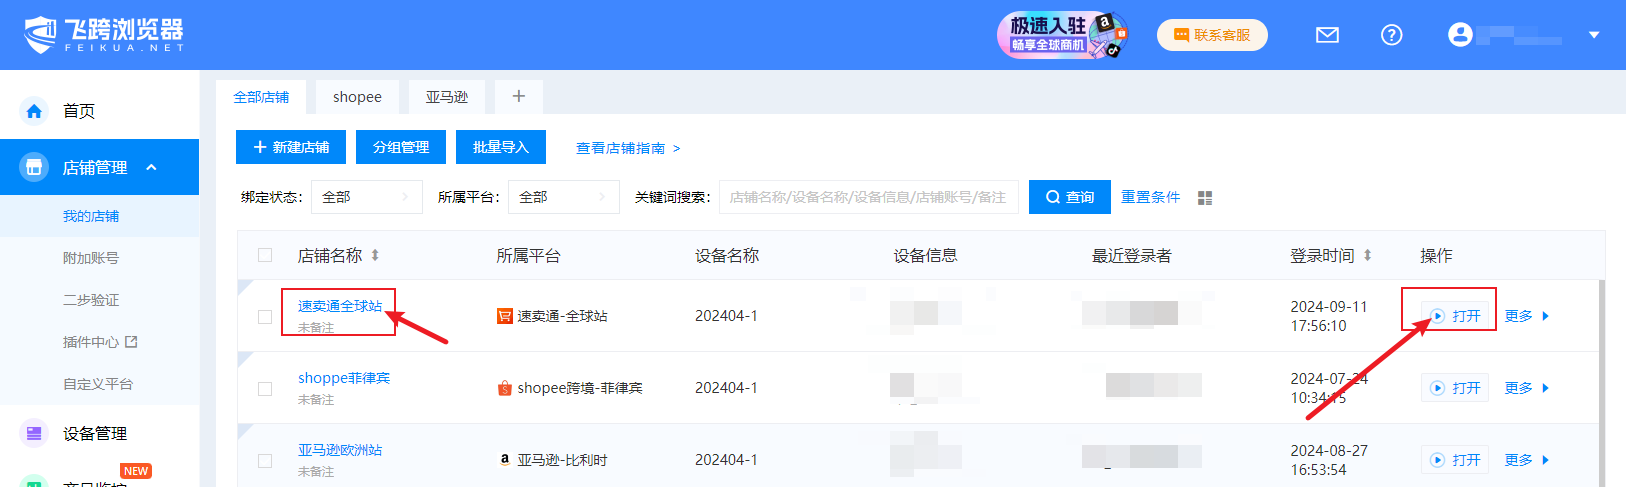Check the box for shoppe菲律宾 row

265,388
